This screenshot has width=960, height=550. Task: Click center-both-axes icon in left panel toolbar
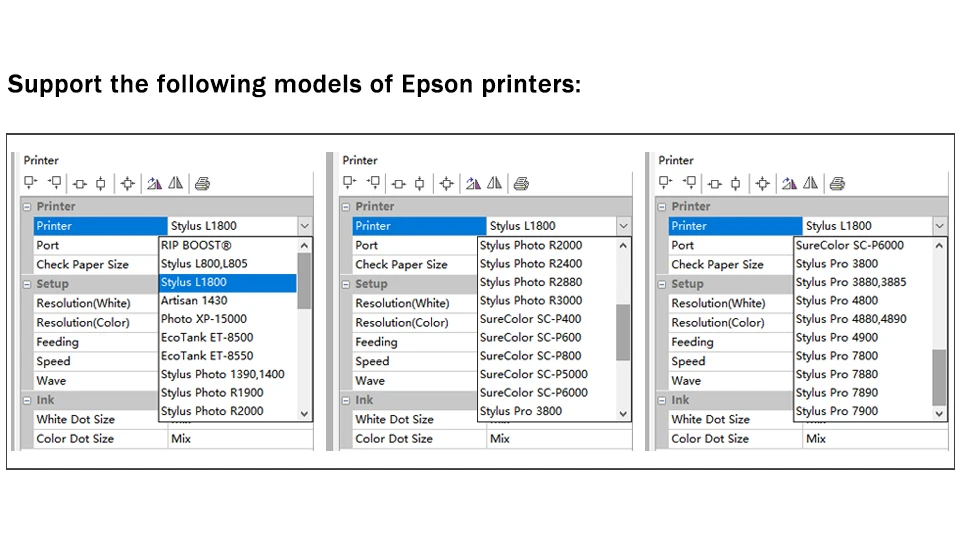click(127, 183)
